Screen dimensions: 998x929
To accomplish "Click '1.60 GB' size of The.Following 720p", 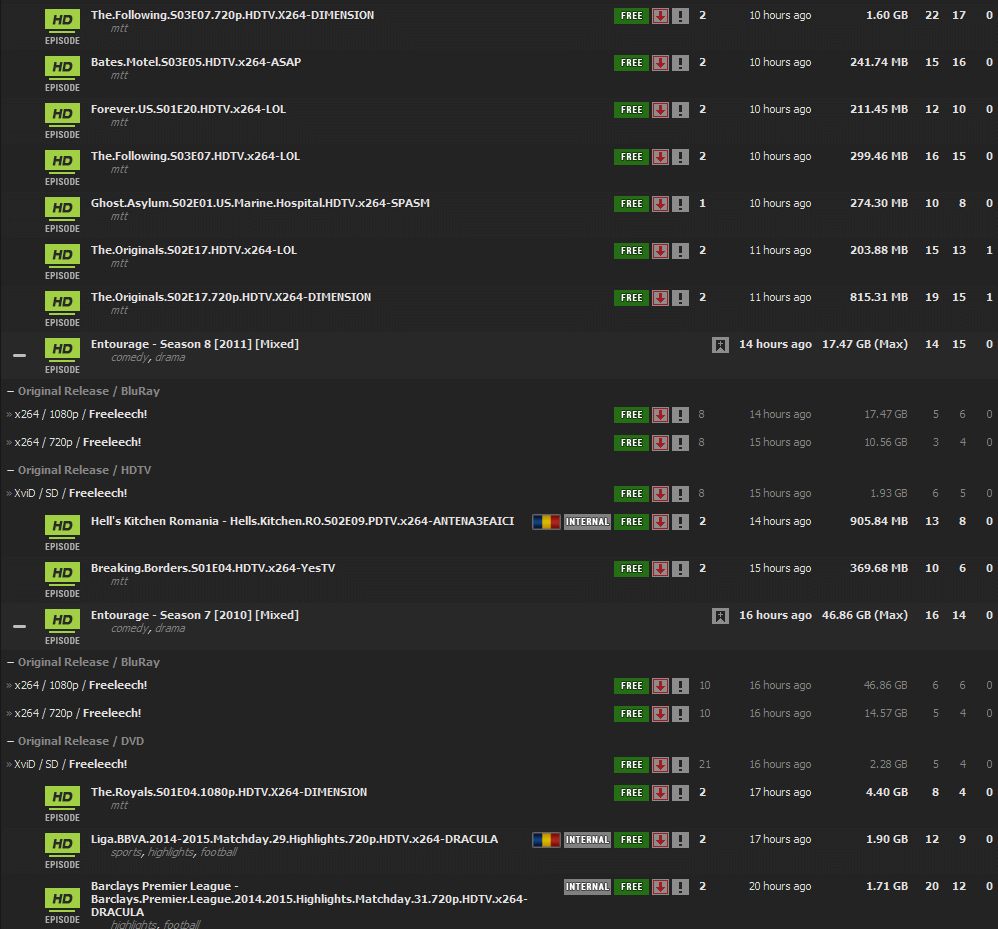I will [x=887, y=15].
